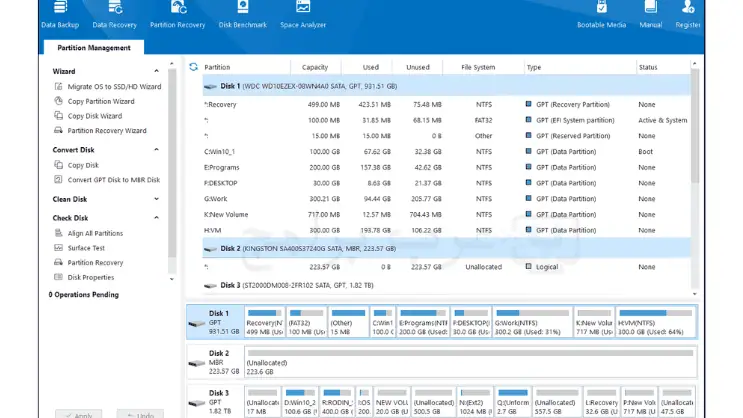Select the Disk 3 GPT label in disk map

(x=216, y=402)
